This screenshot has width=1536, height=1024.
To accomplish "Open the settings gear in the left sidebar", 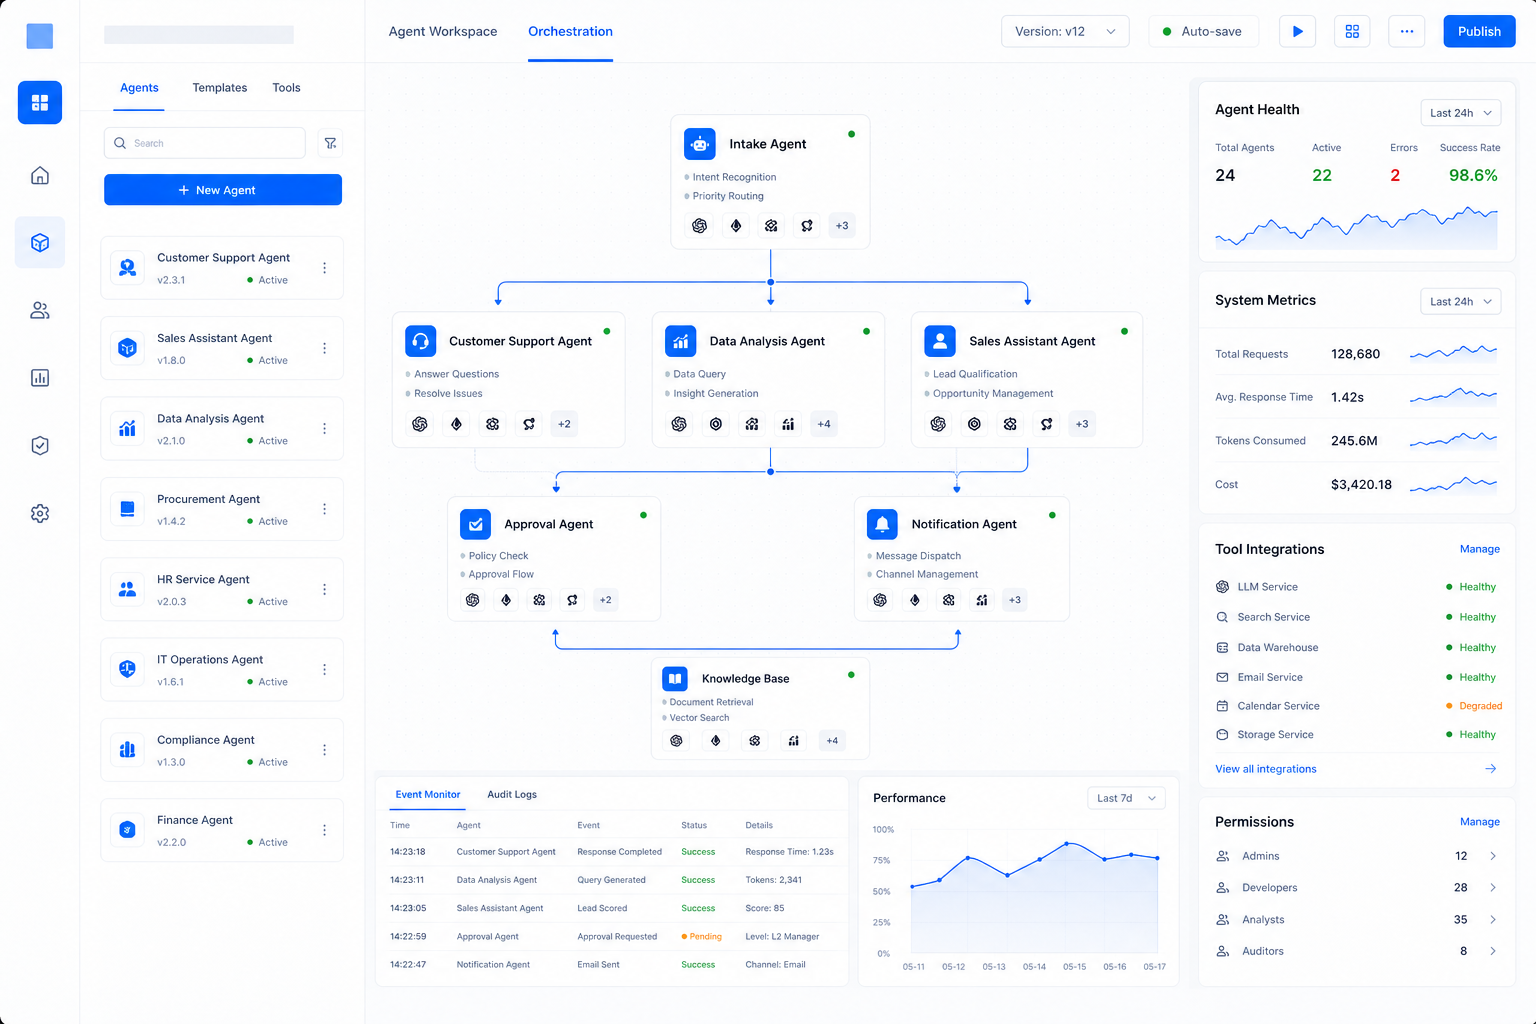I will click(40, 513).
